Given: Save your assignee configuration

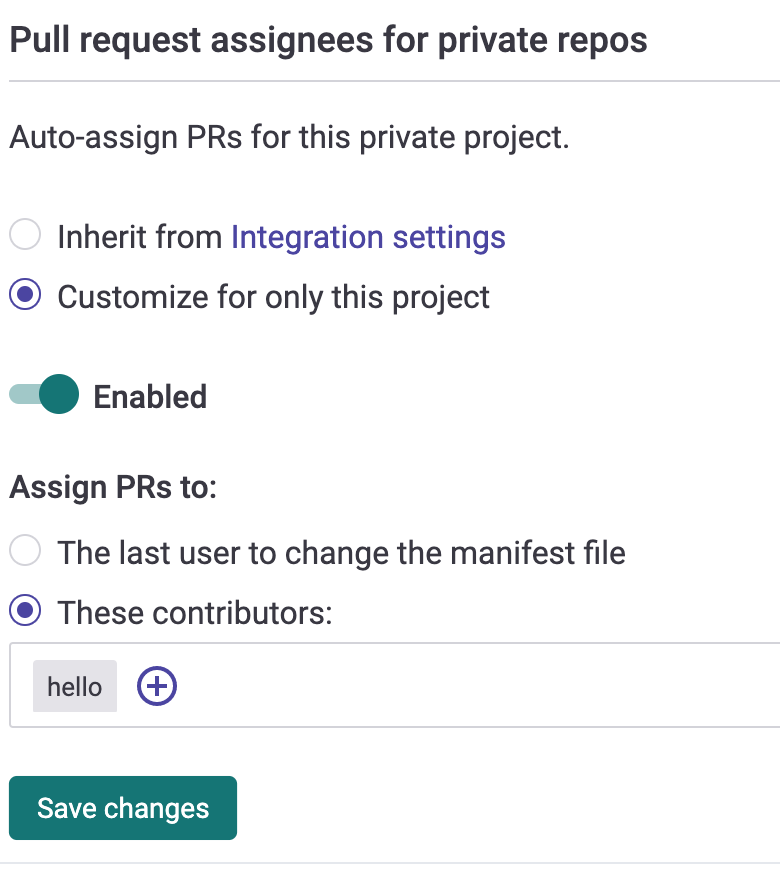Looking at the screenshot, I should point(122,807).
